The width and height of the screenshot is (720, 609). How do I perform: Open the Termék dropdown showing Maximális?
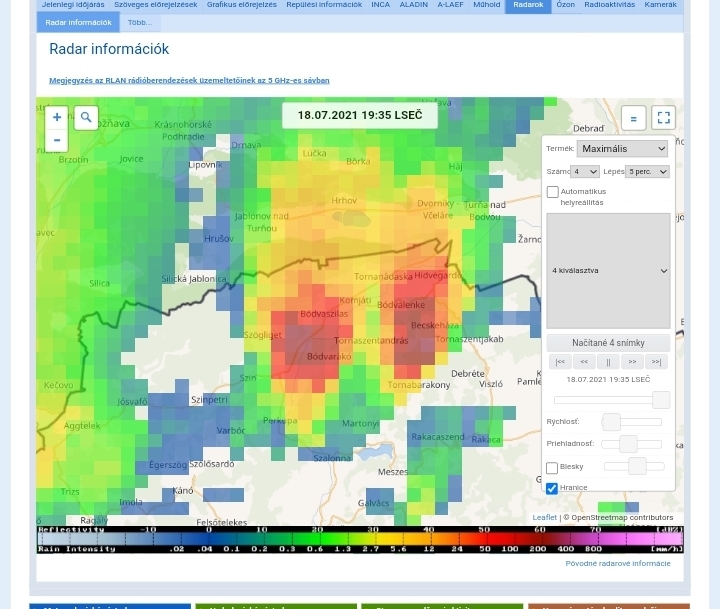(x=622, y=149)
